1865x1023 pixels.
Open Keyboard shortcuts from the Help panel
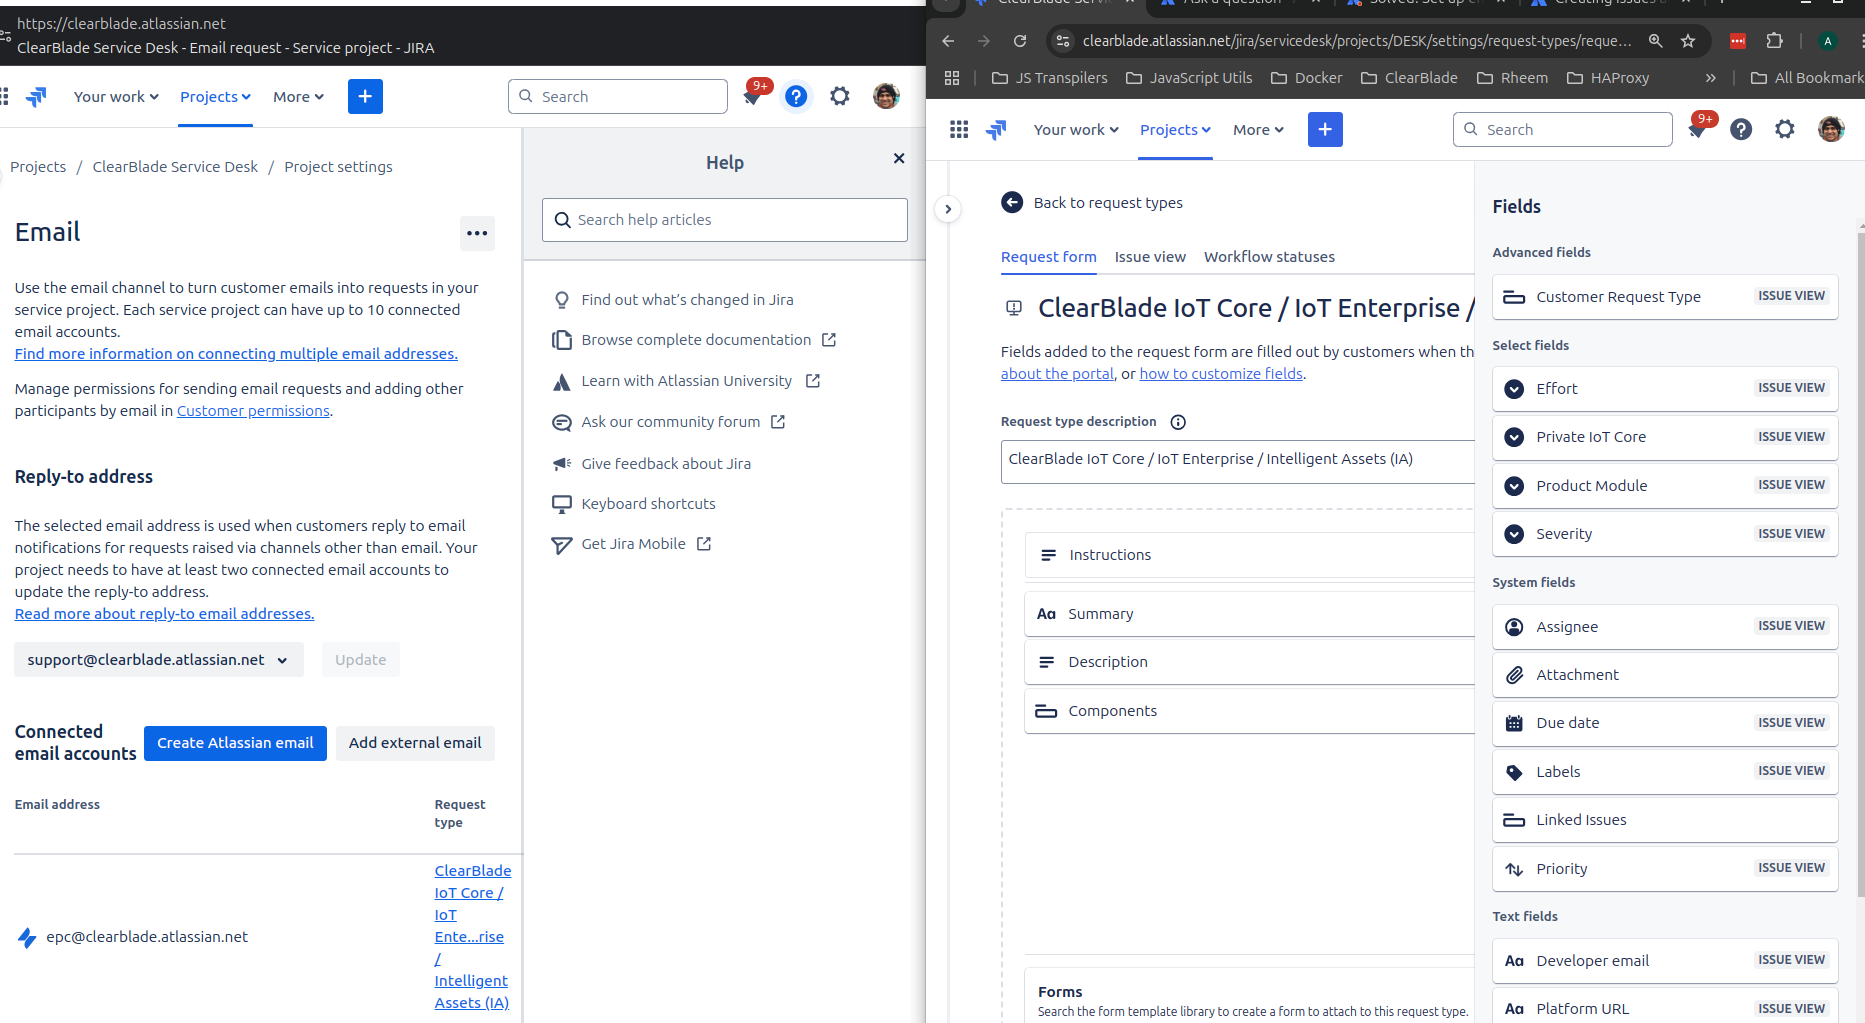coord(648,504)
